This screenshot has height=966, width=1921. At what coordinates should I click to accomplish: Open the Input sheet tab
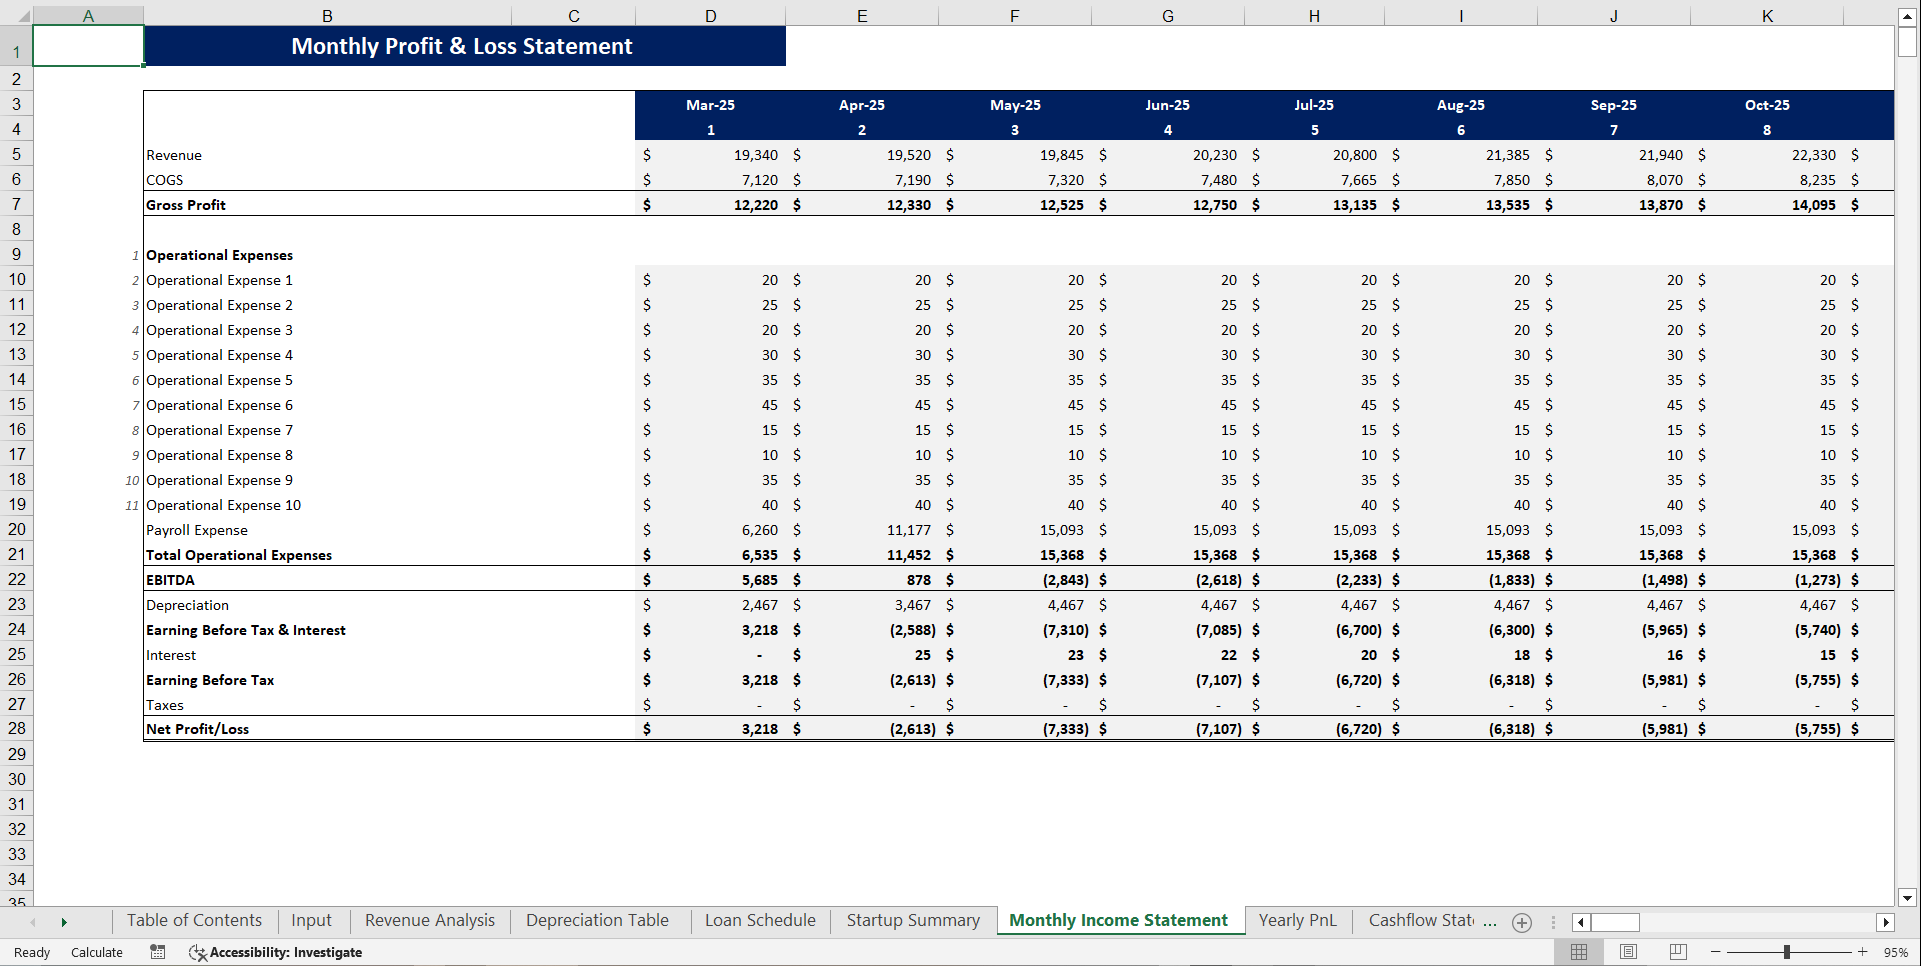point(311,920)
